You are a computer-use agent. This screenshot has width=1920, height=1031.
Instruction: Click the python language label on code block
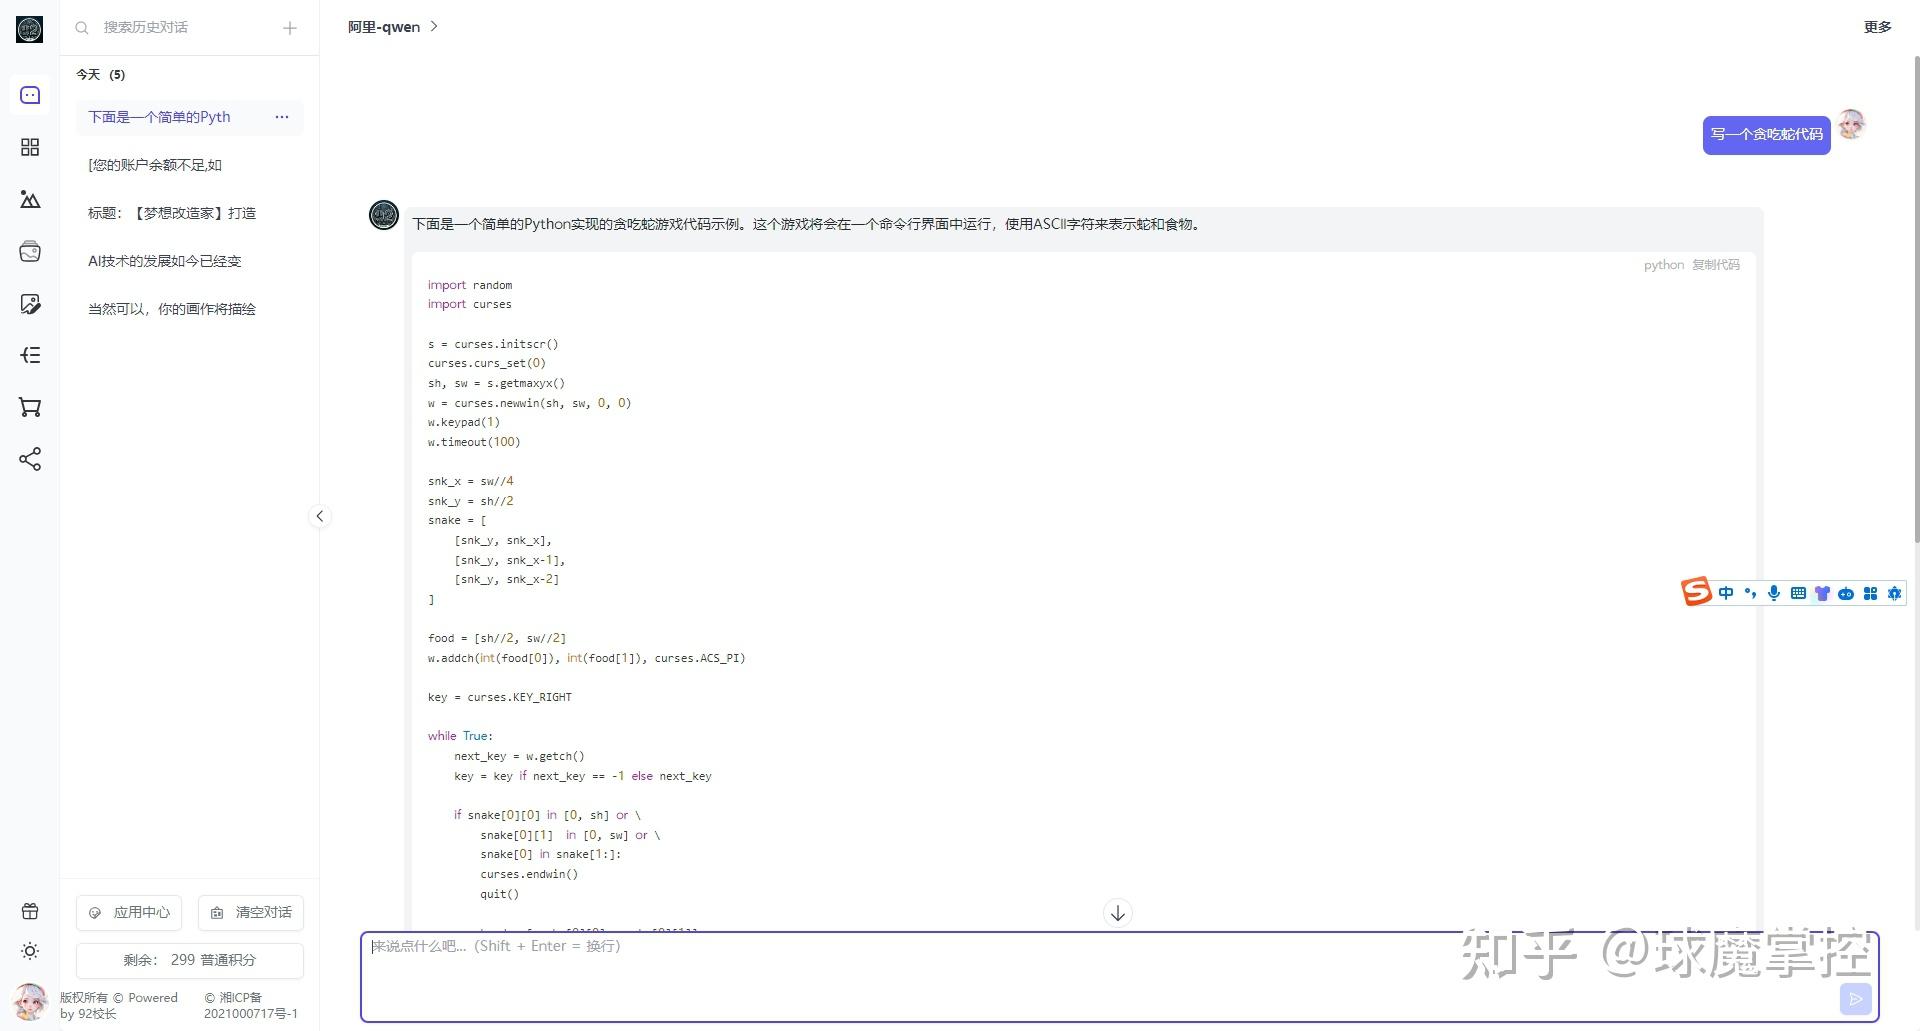point(1664,265)
